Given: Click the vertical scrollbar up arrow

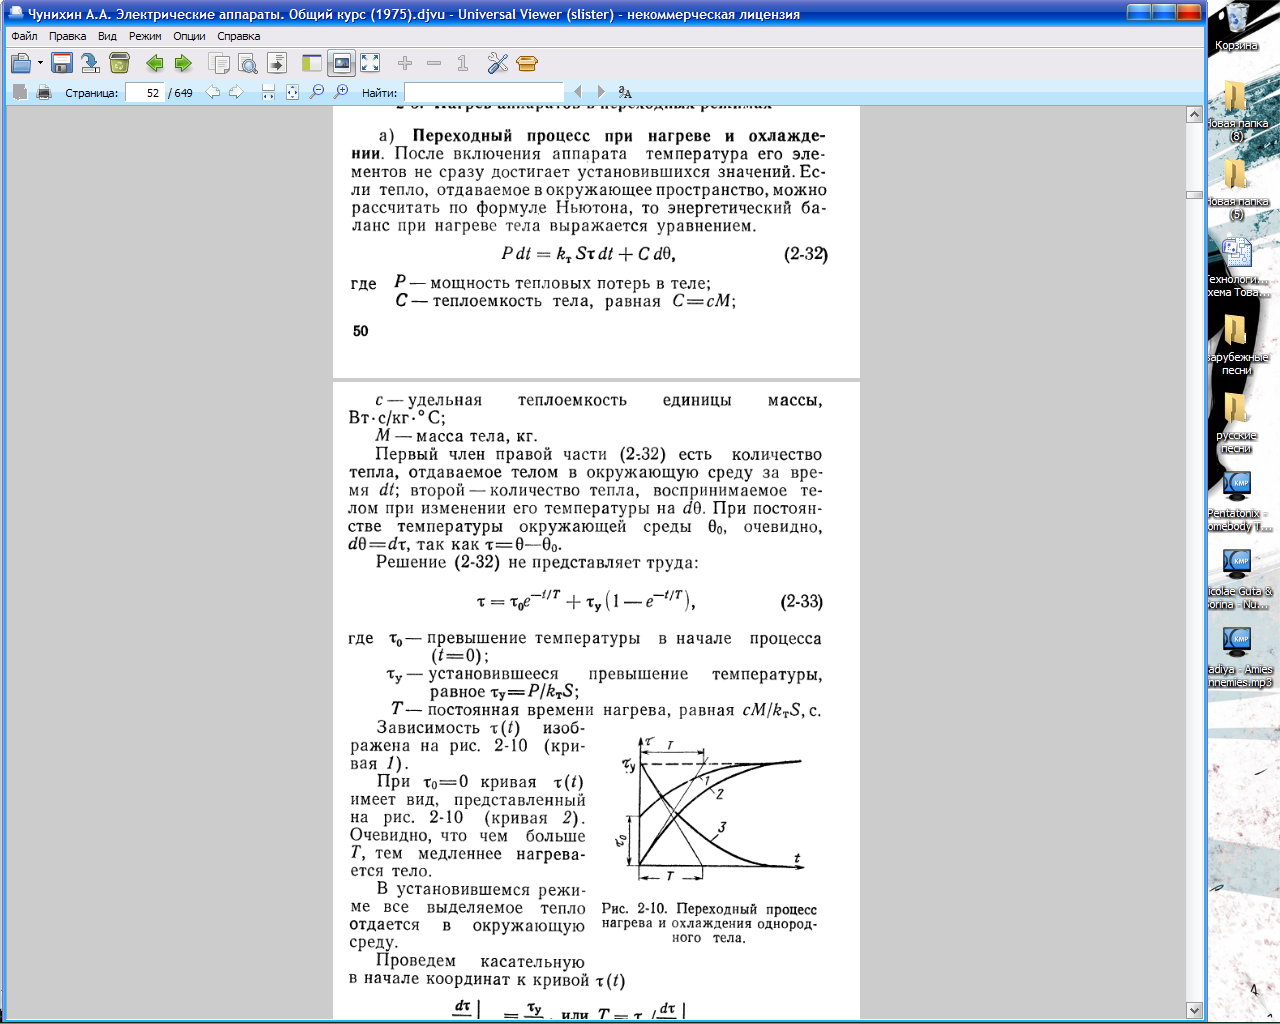Looking at the screenshot, I should [1194, 114].
